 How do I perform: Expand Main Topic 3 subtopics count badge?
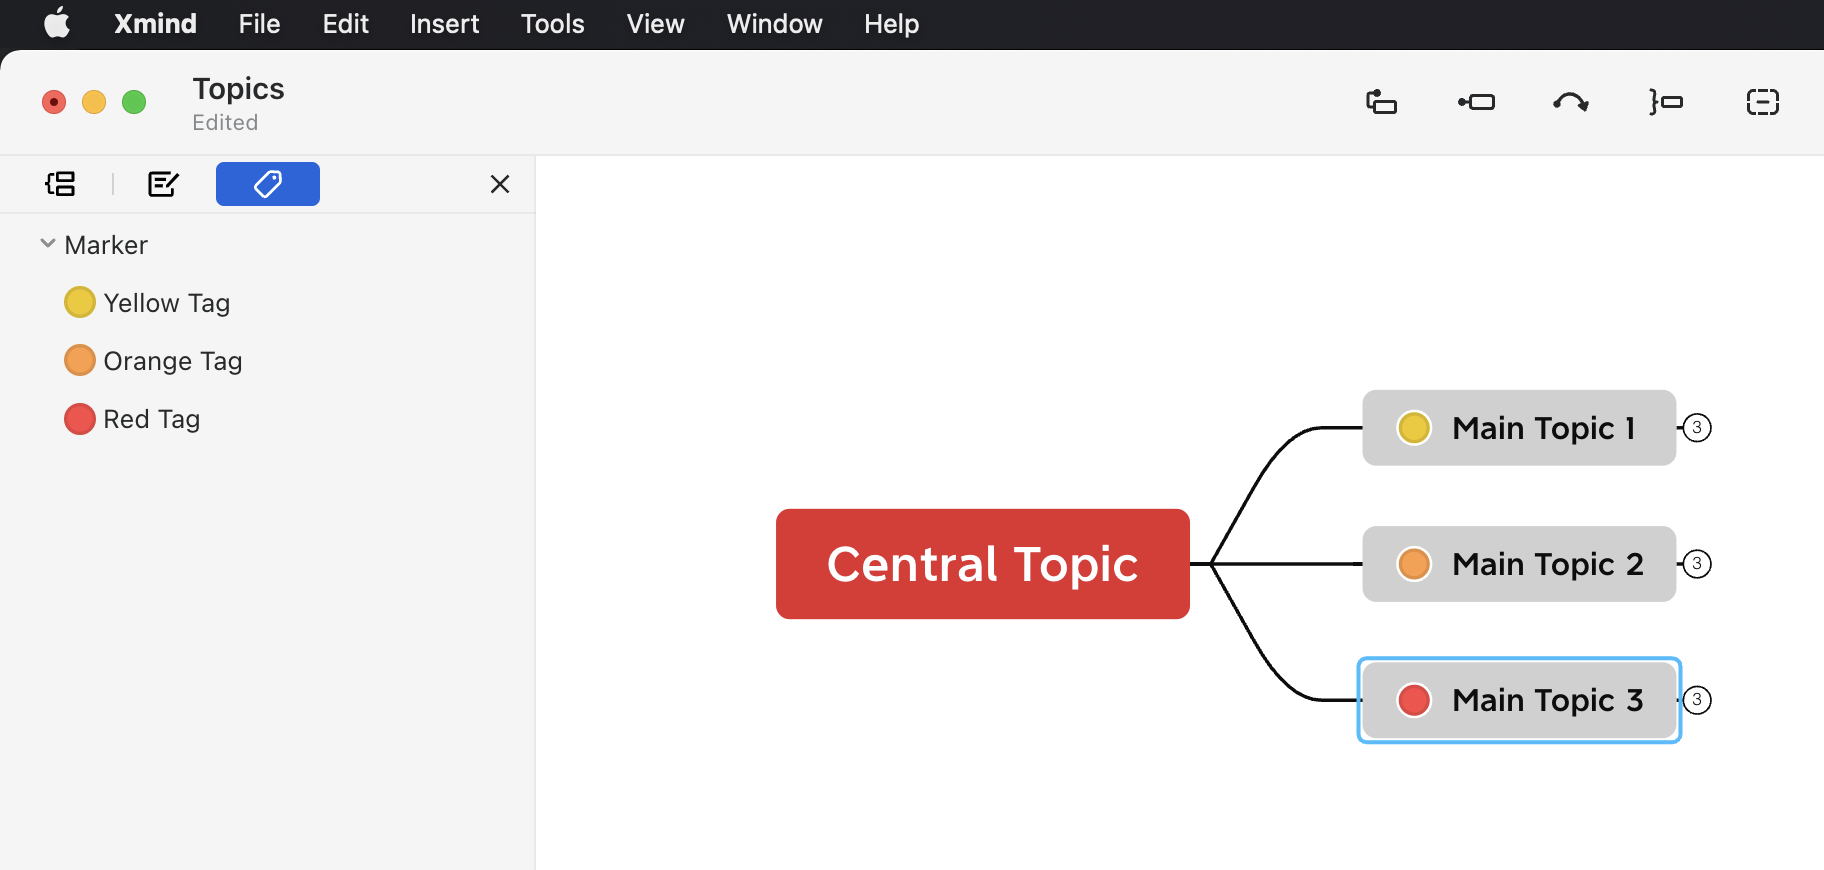coord(1697,700)
